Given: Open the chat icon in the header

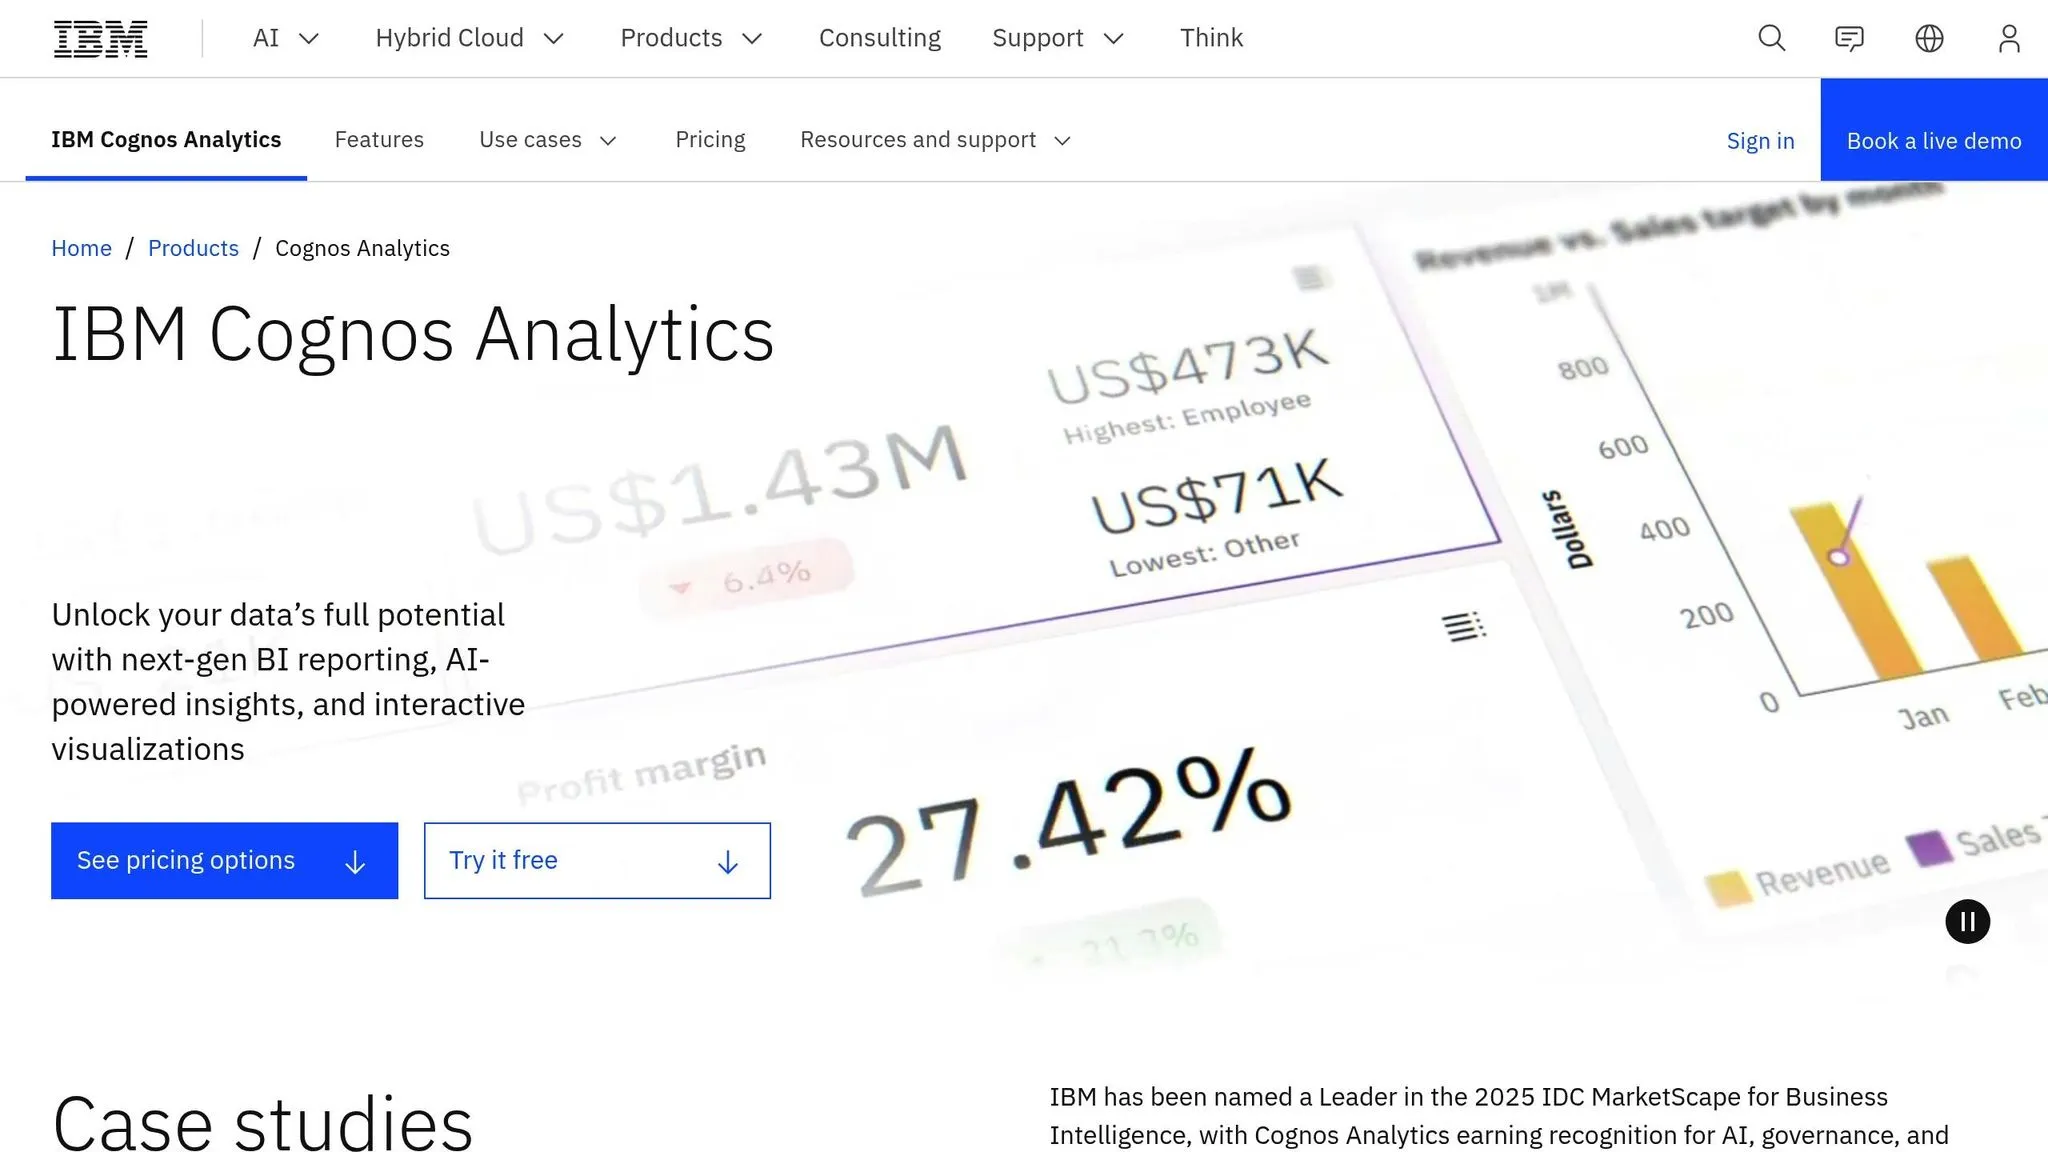Looking at the screenshot, I should pyautogui.click(x=1849, y=38).
